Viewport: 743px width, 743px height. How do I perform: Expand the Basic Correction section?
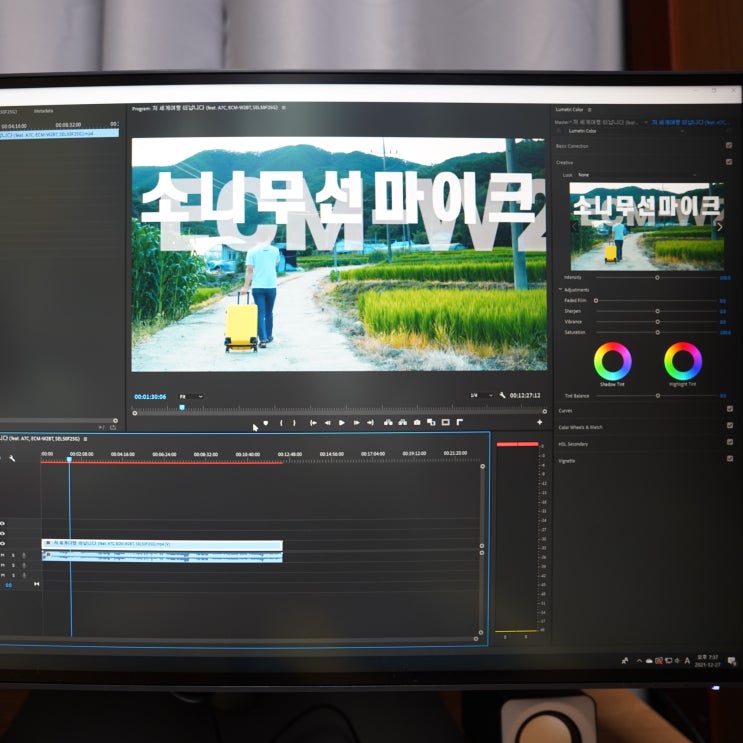coord(572,146)
